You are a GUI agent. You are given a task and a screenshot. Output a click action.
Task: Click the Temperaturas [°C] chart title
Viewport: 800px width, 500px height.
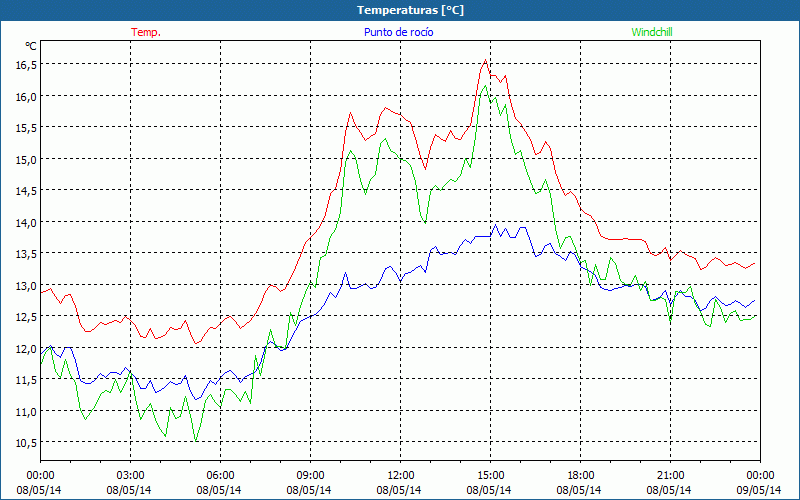pos(410,10)
